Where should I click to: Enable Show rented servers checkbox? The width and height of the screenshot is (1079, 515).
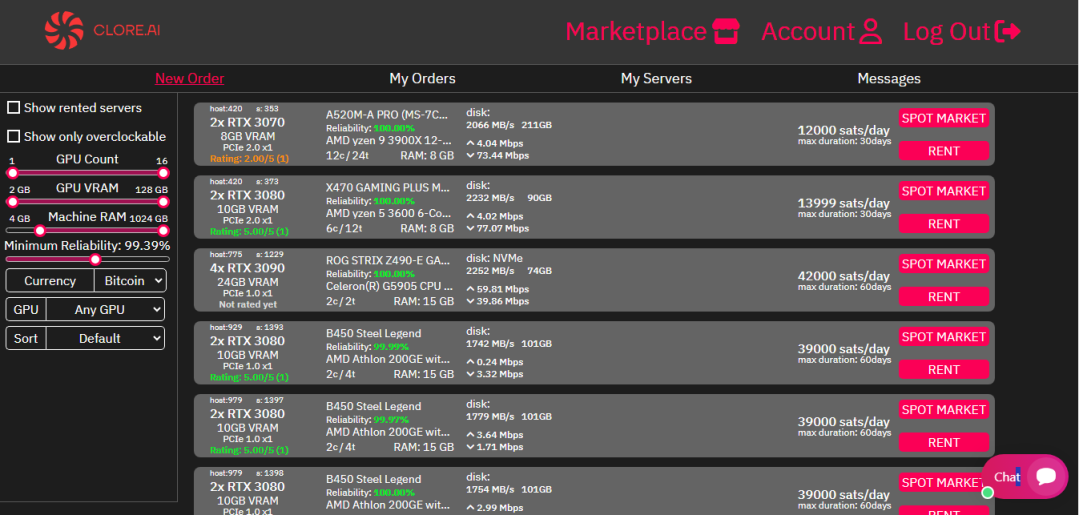coord(13,107)
